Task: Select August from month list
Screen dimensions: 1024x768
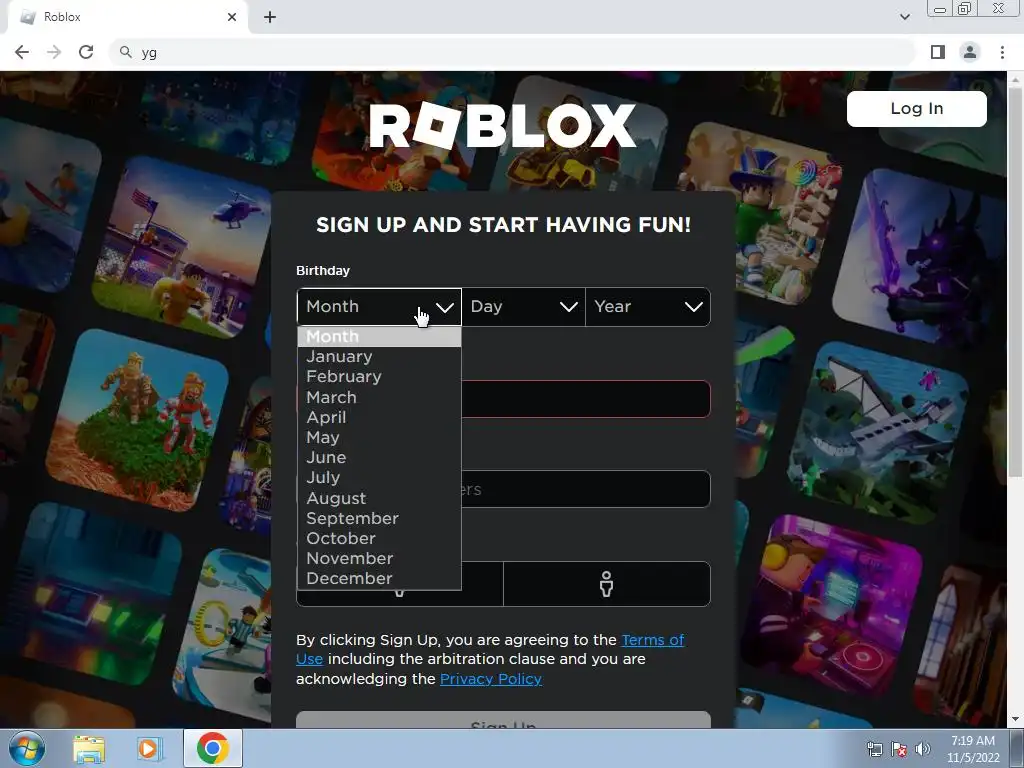Action: pos(379,498)
